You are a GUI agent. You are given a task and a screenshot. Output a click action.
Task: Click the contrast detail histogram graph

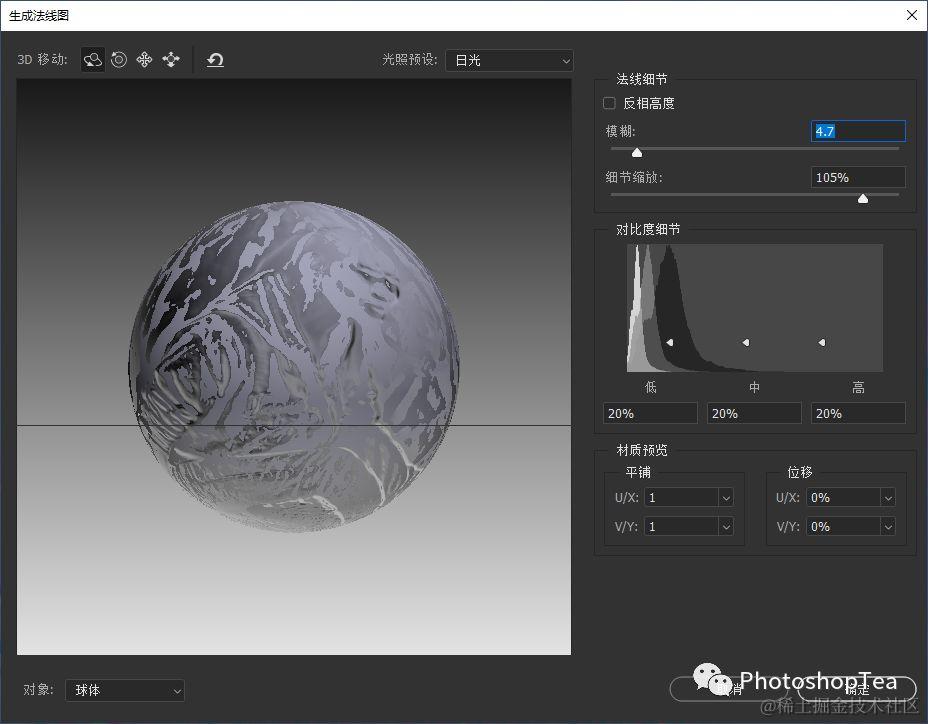755,308
